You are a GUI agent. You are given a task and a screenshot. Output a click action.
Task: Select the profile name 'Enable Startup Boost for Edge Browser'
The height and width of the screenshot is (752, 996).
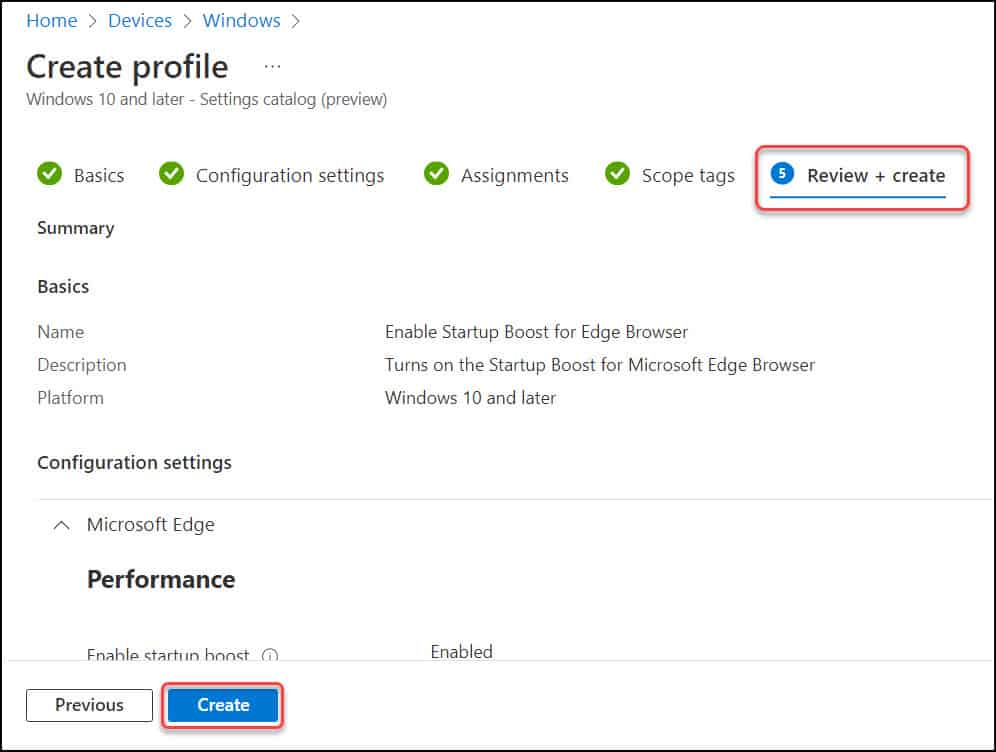(x=536, y=332)
